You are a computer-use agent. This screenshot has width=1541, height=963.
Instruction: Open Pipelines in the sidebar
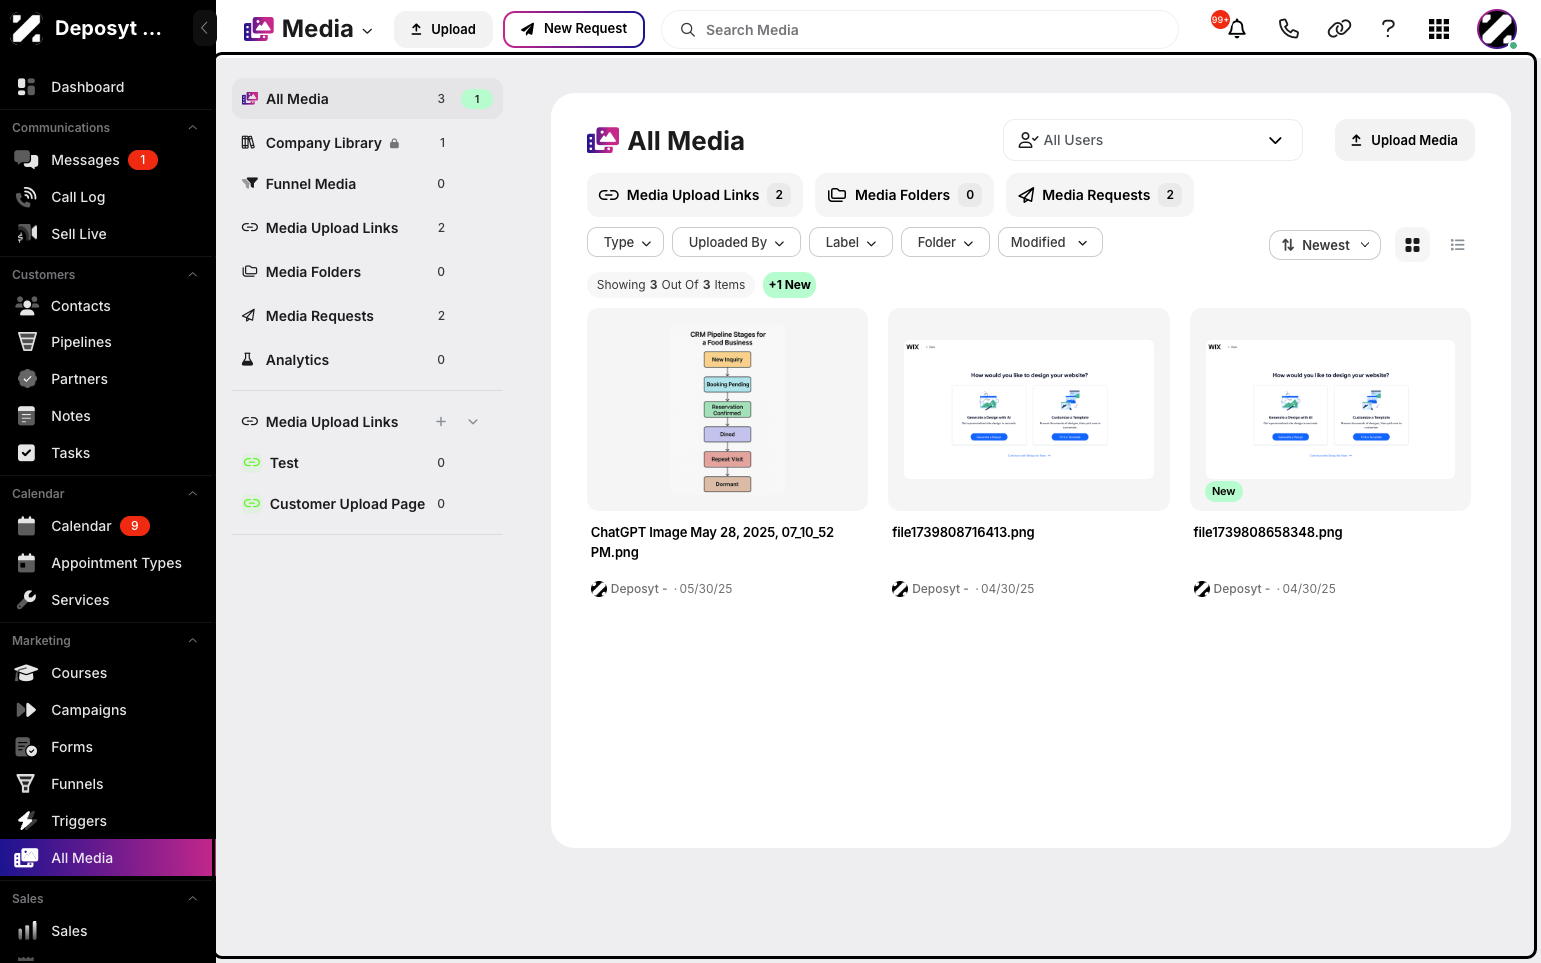tap(106, 342)
